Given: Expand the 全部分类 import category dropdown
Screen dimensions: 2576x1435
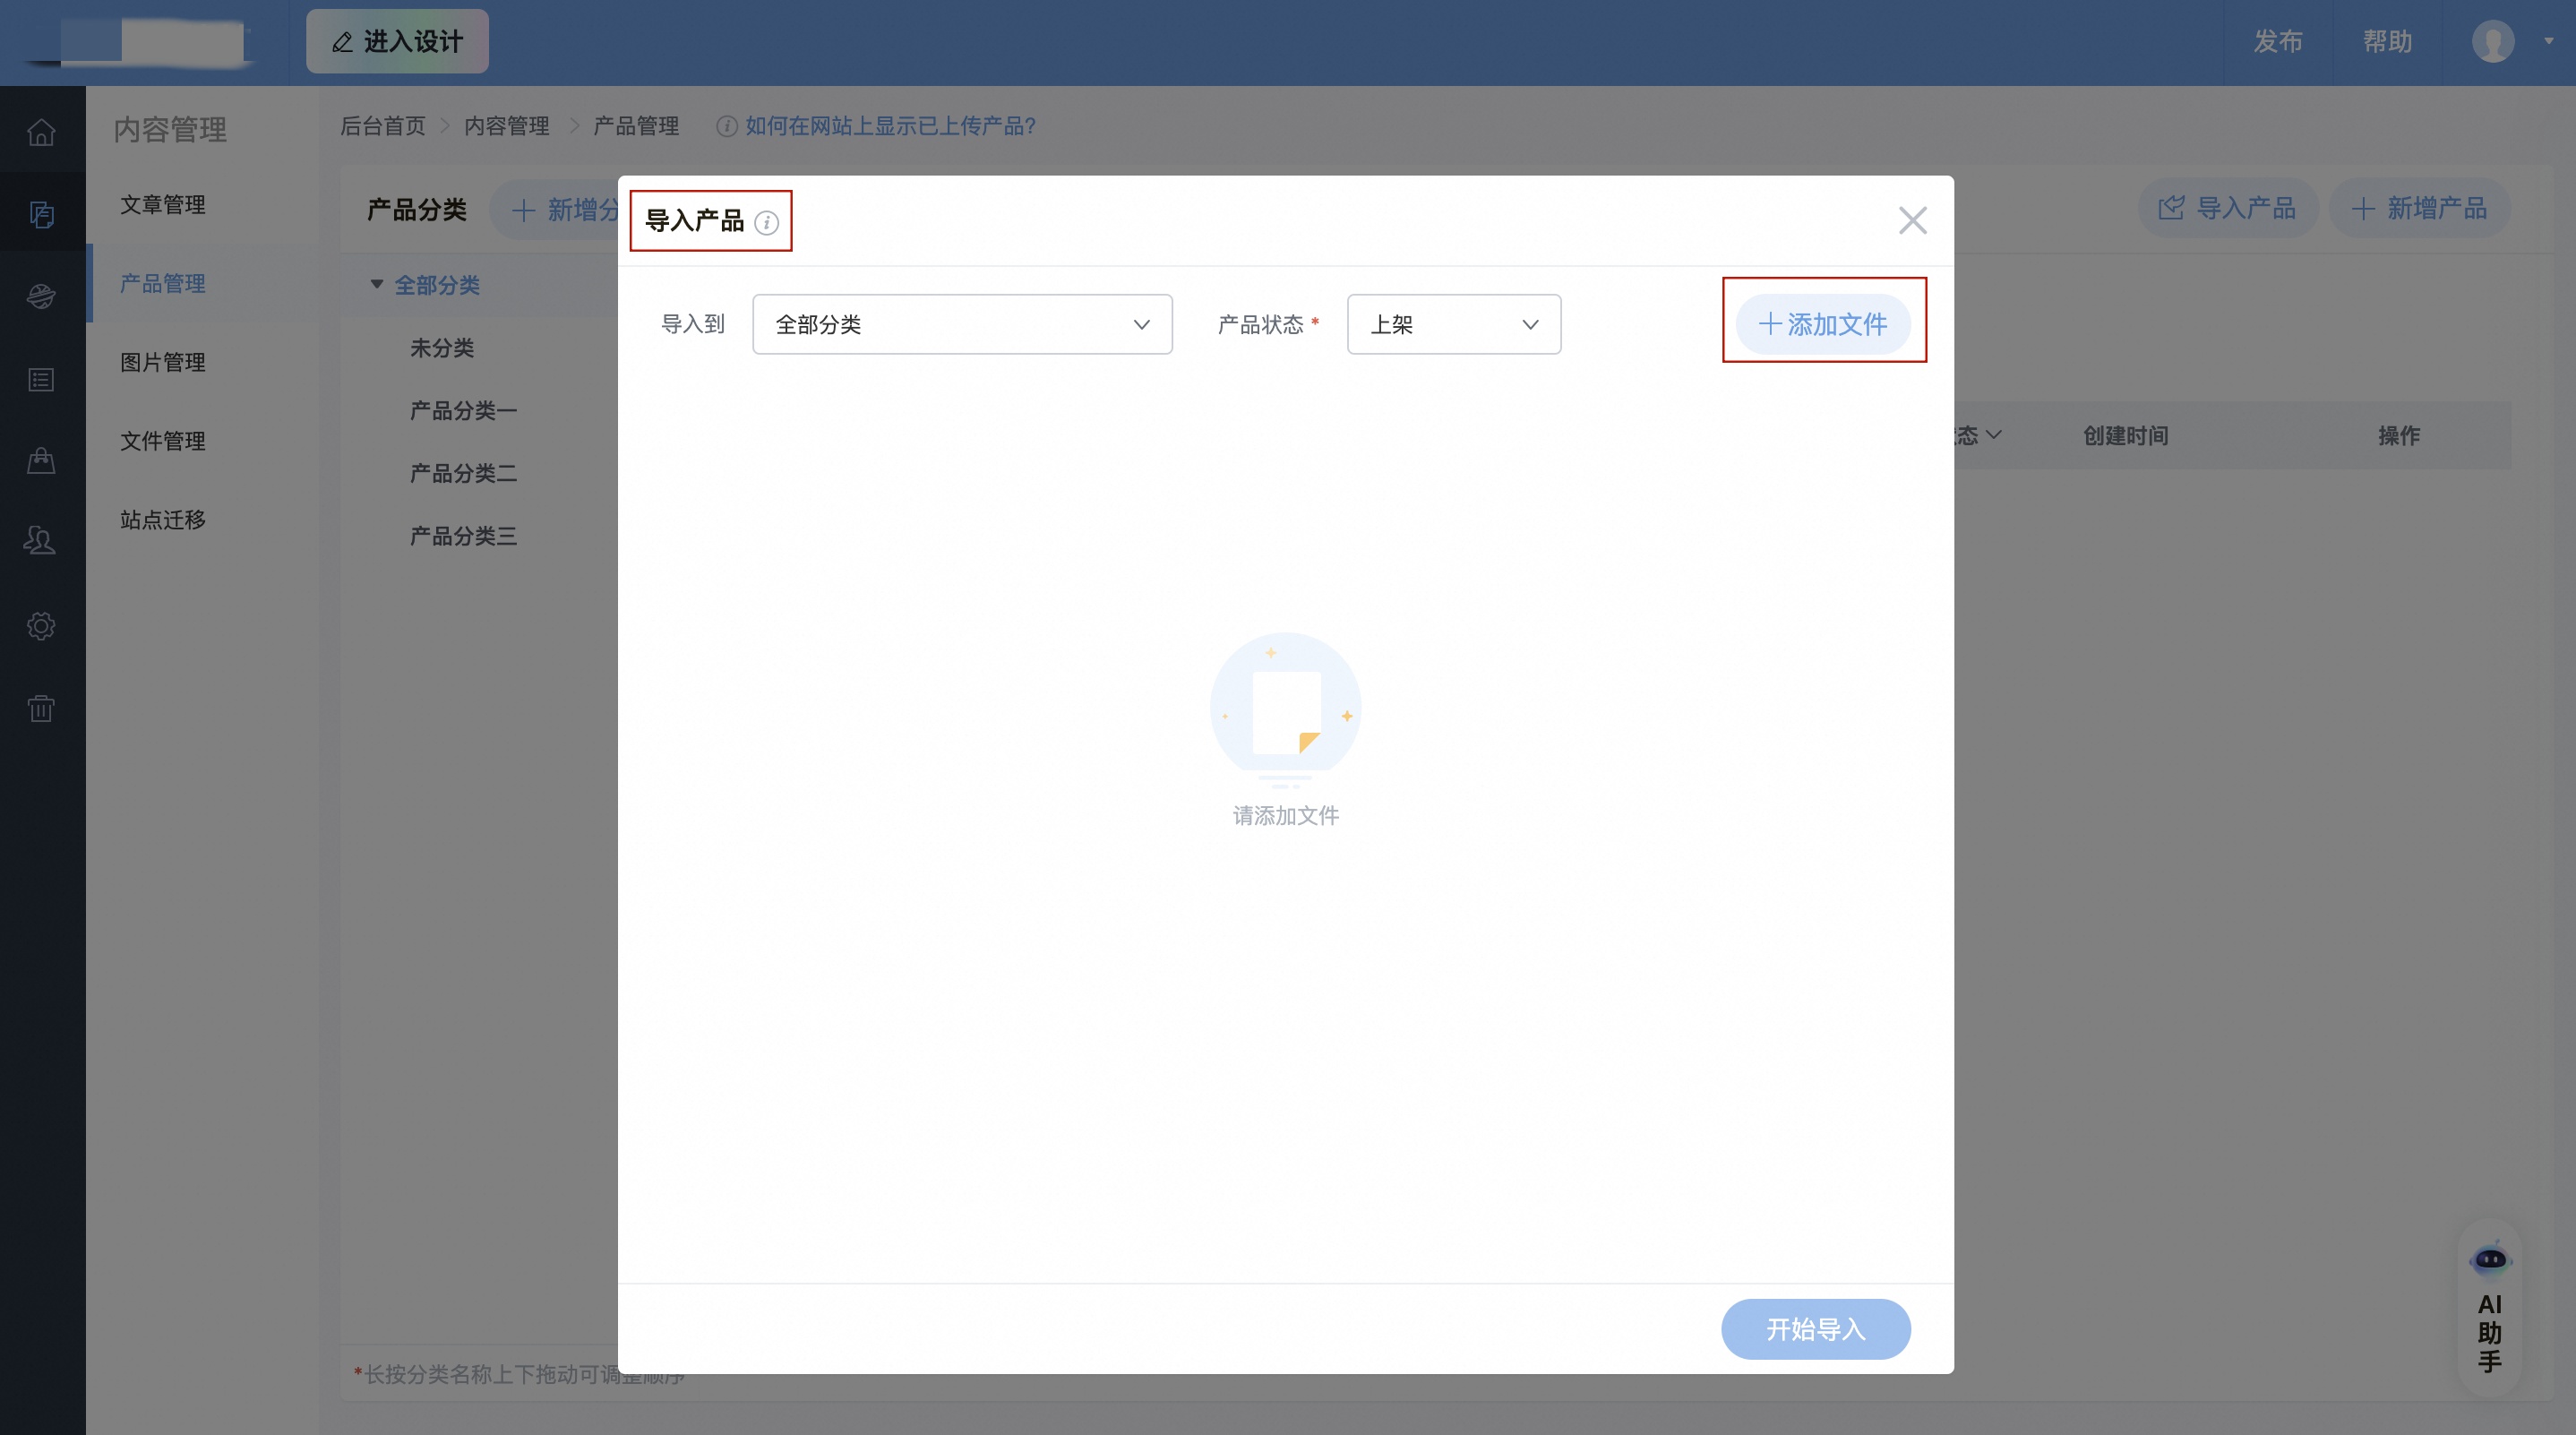Looking at the screenshot, I should coord(961,324).
